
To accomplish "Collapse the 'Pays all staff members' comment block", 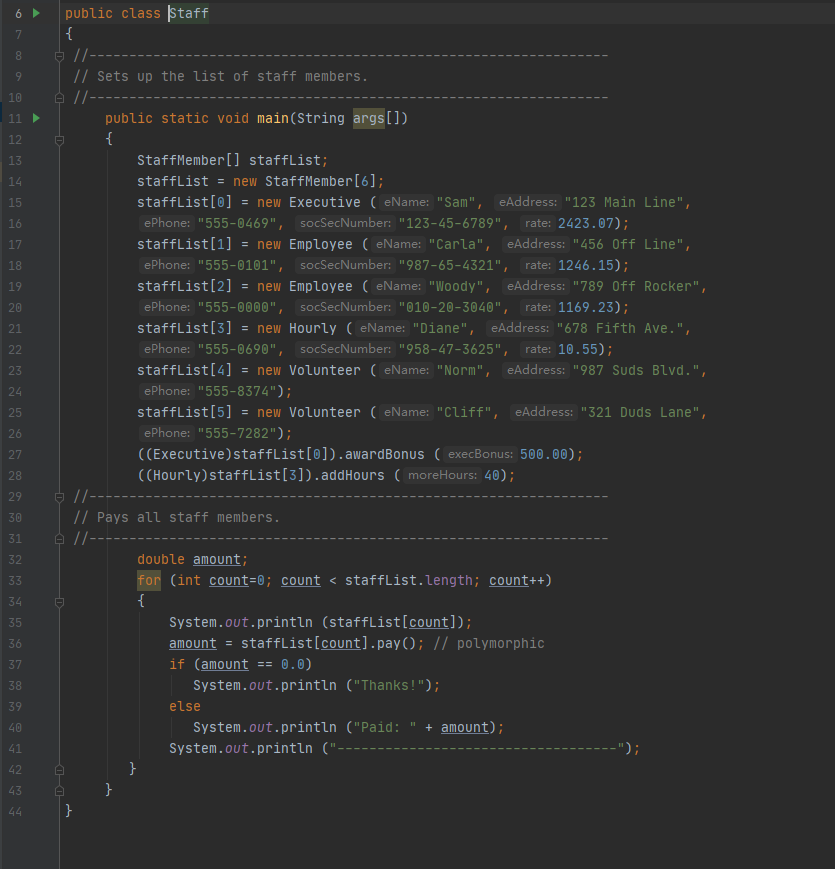I will click(x=59, y=496).
